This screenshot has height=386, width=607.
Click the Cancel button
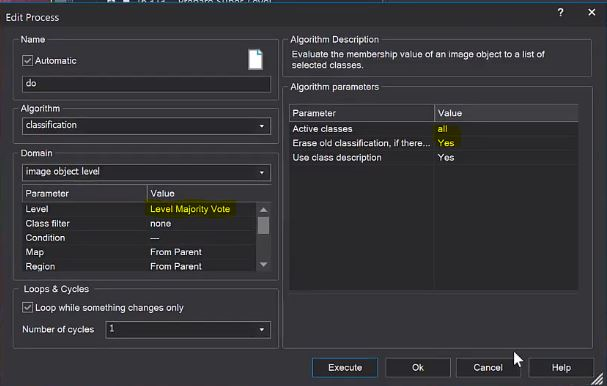[x=488, y=367]
